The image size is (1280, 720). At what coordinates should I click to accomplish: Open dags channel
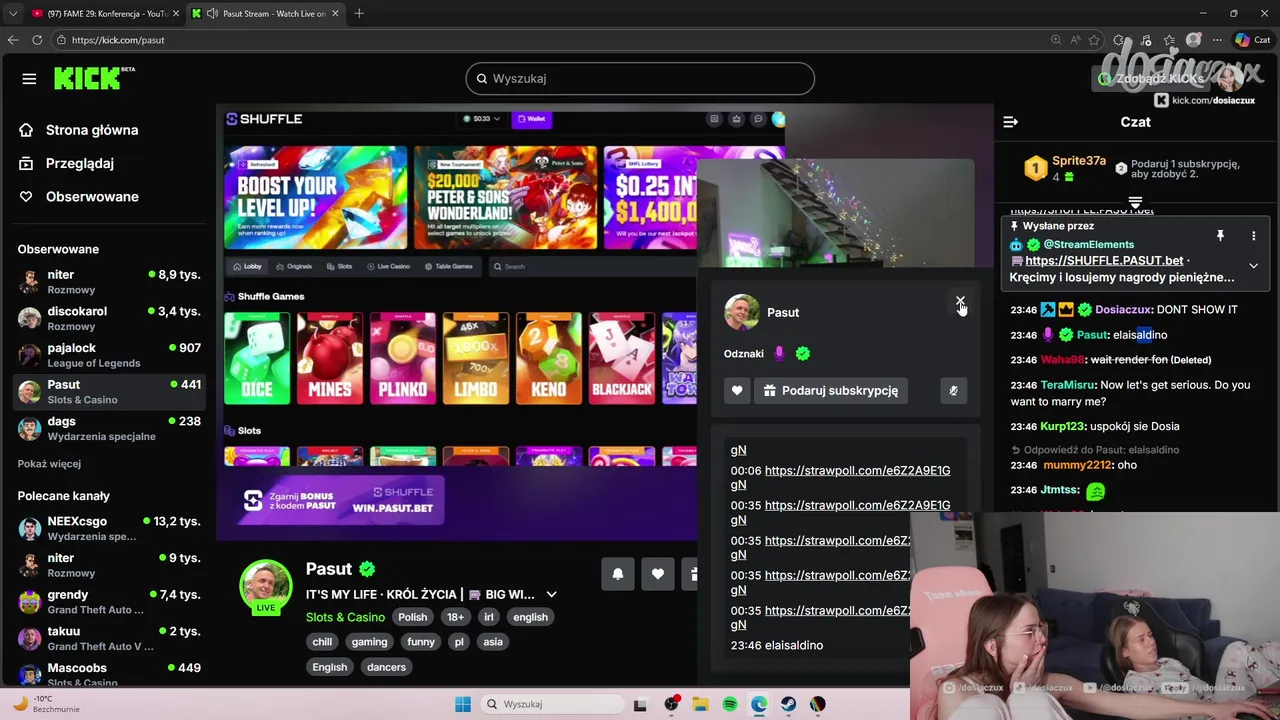110,428
